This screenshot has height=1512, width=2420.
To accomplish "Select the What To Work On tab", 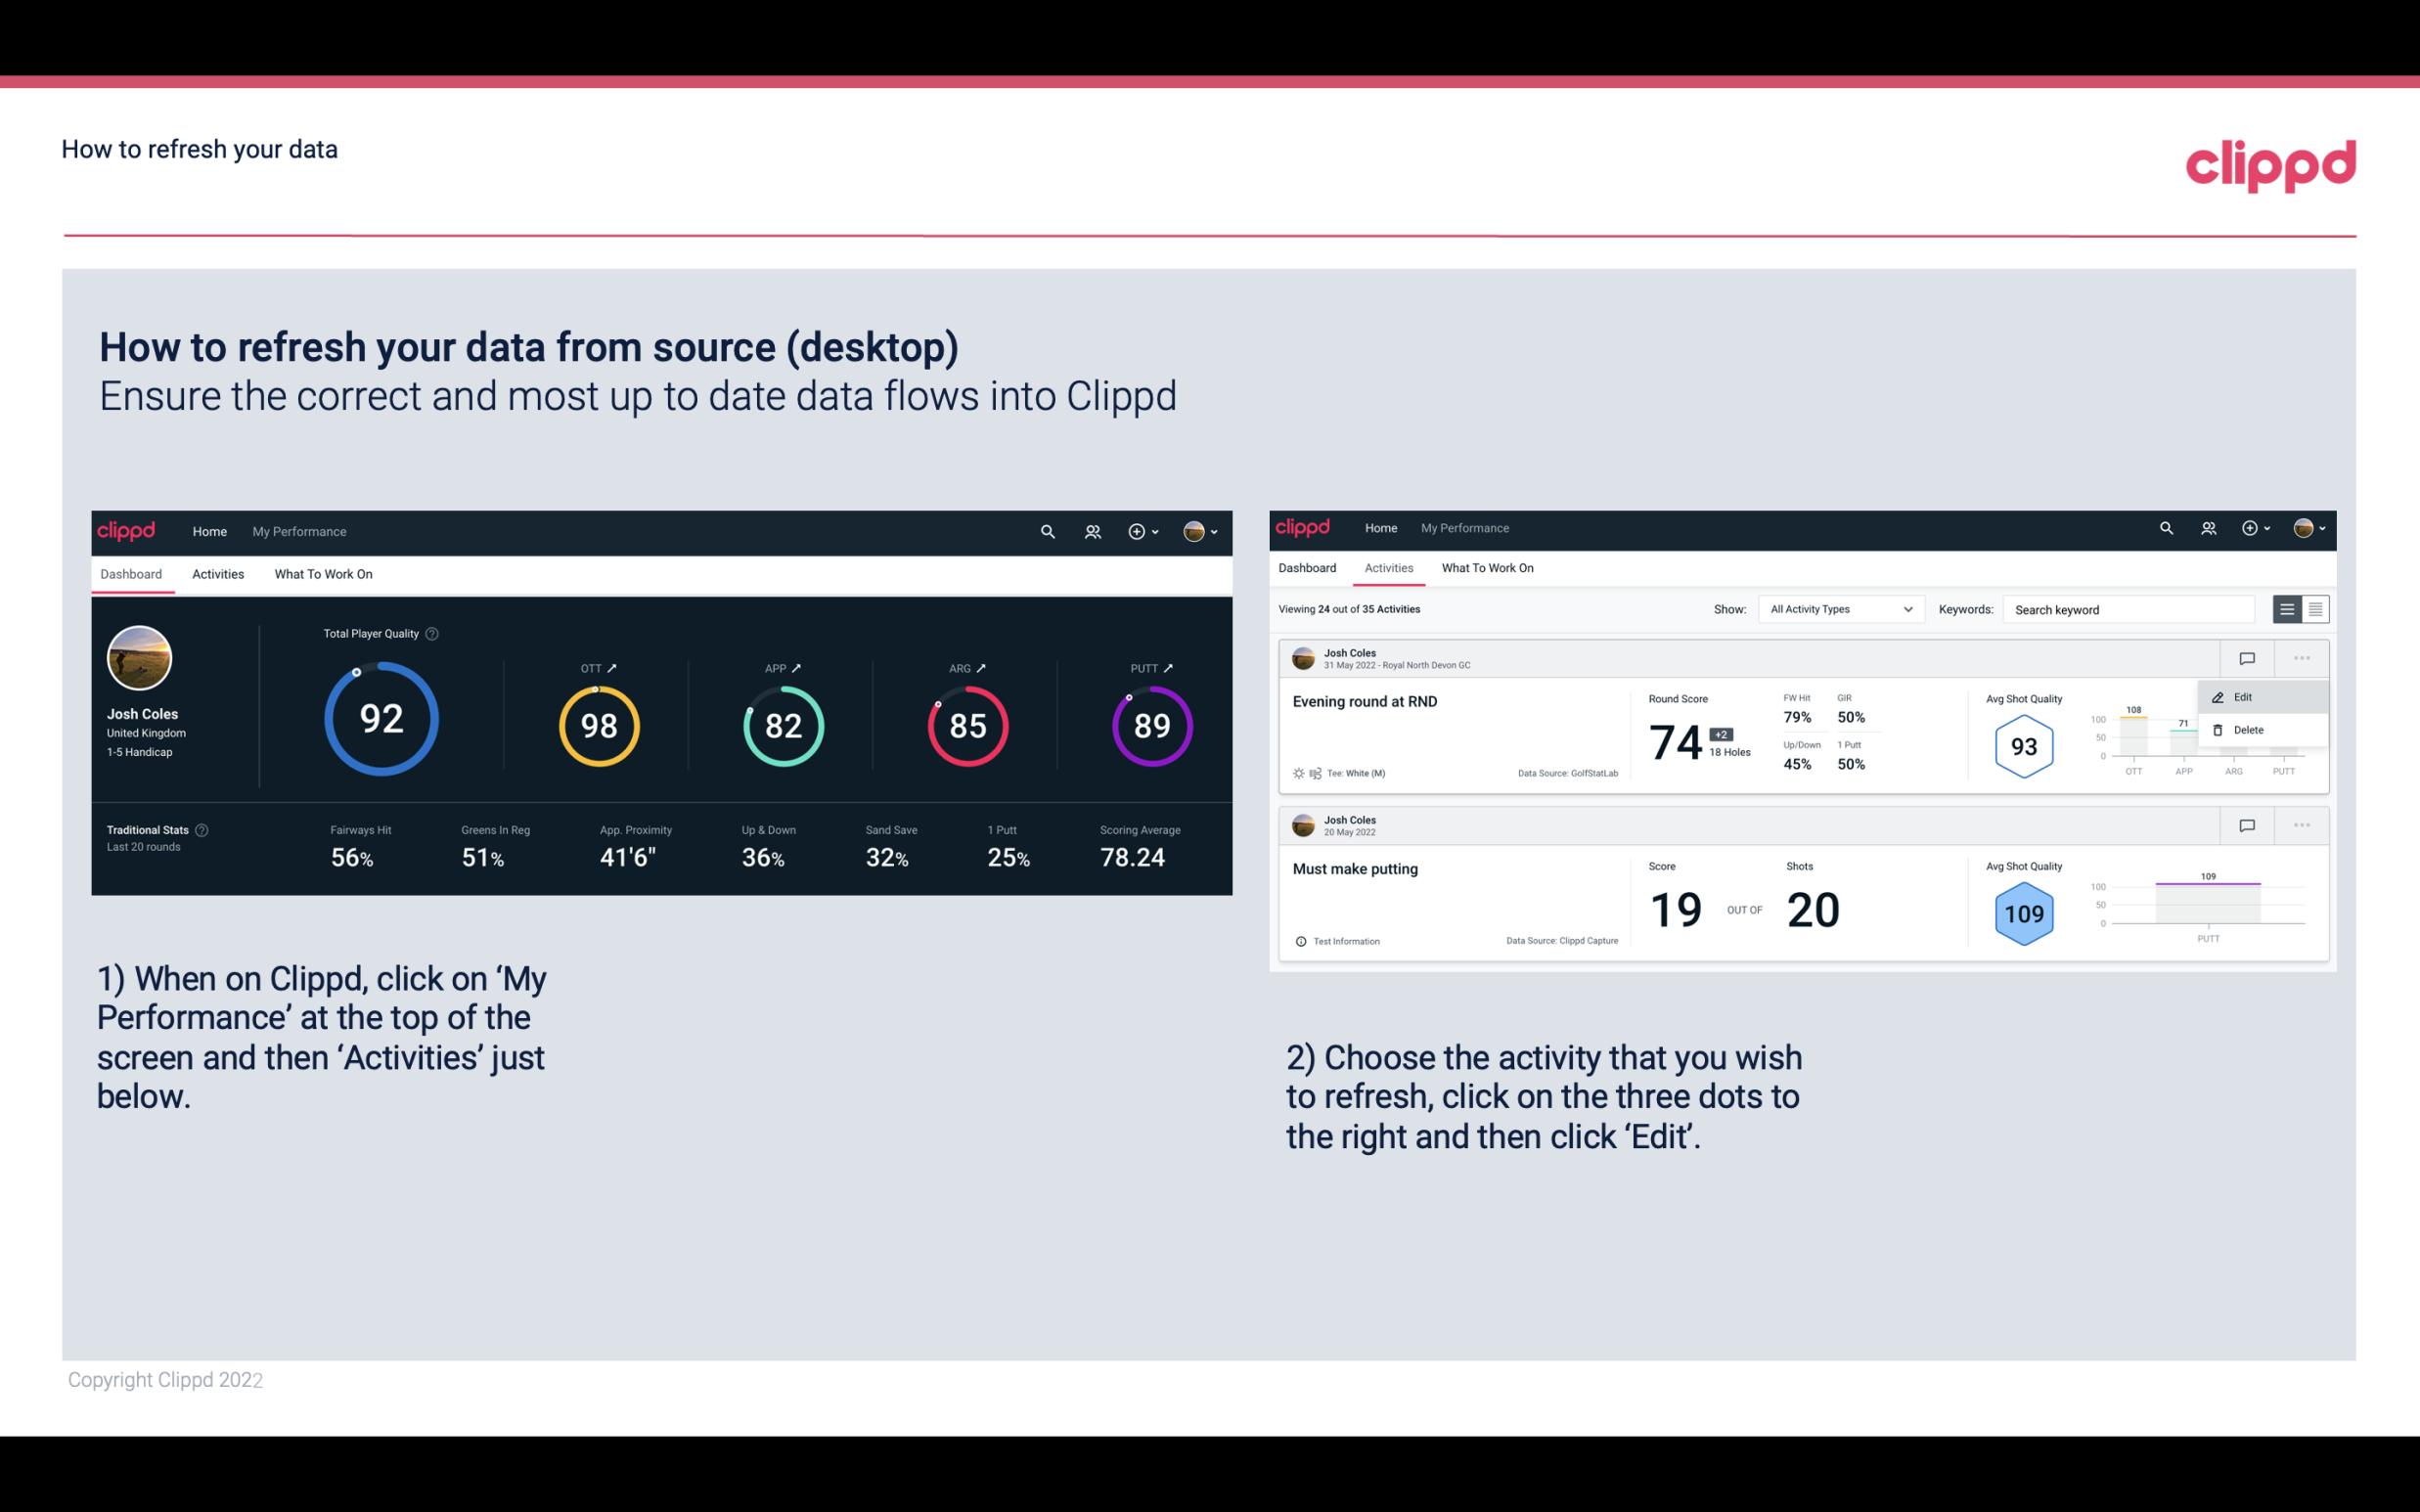I will pos(323,571).
